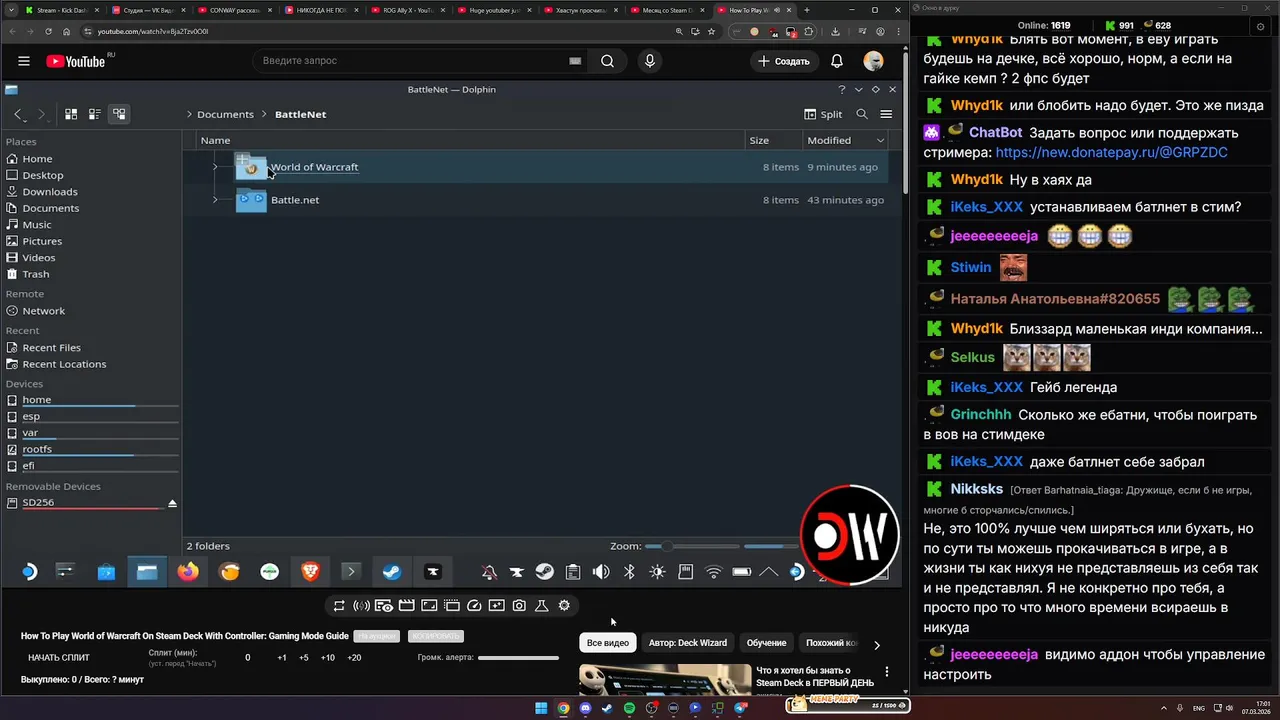The image size is (1280, 720).
Task: Eject the SD256 removable device
Action: 172,503
